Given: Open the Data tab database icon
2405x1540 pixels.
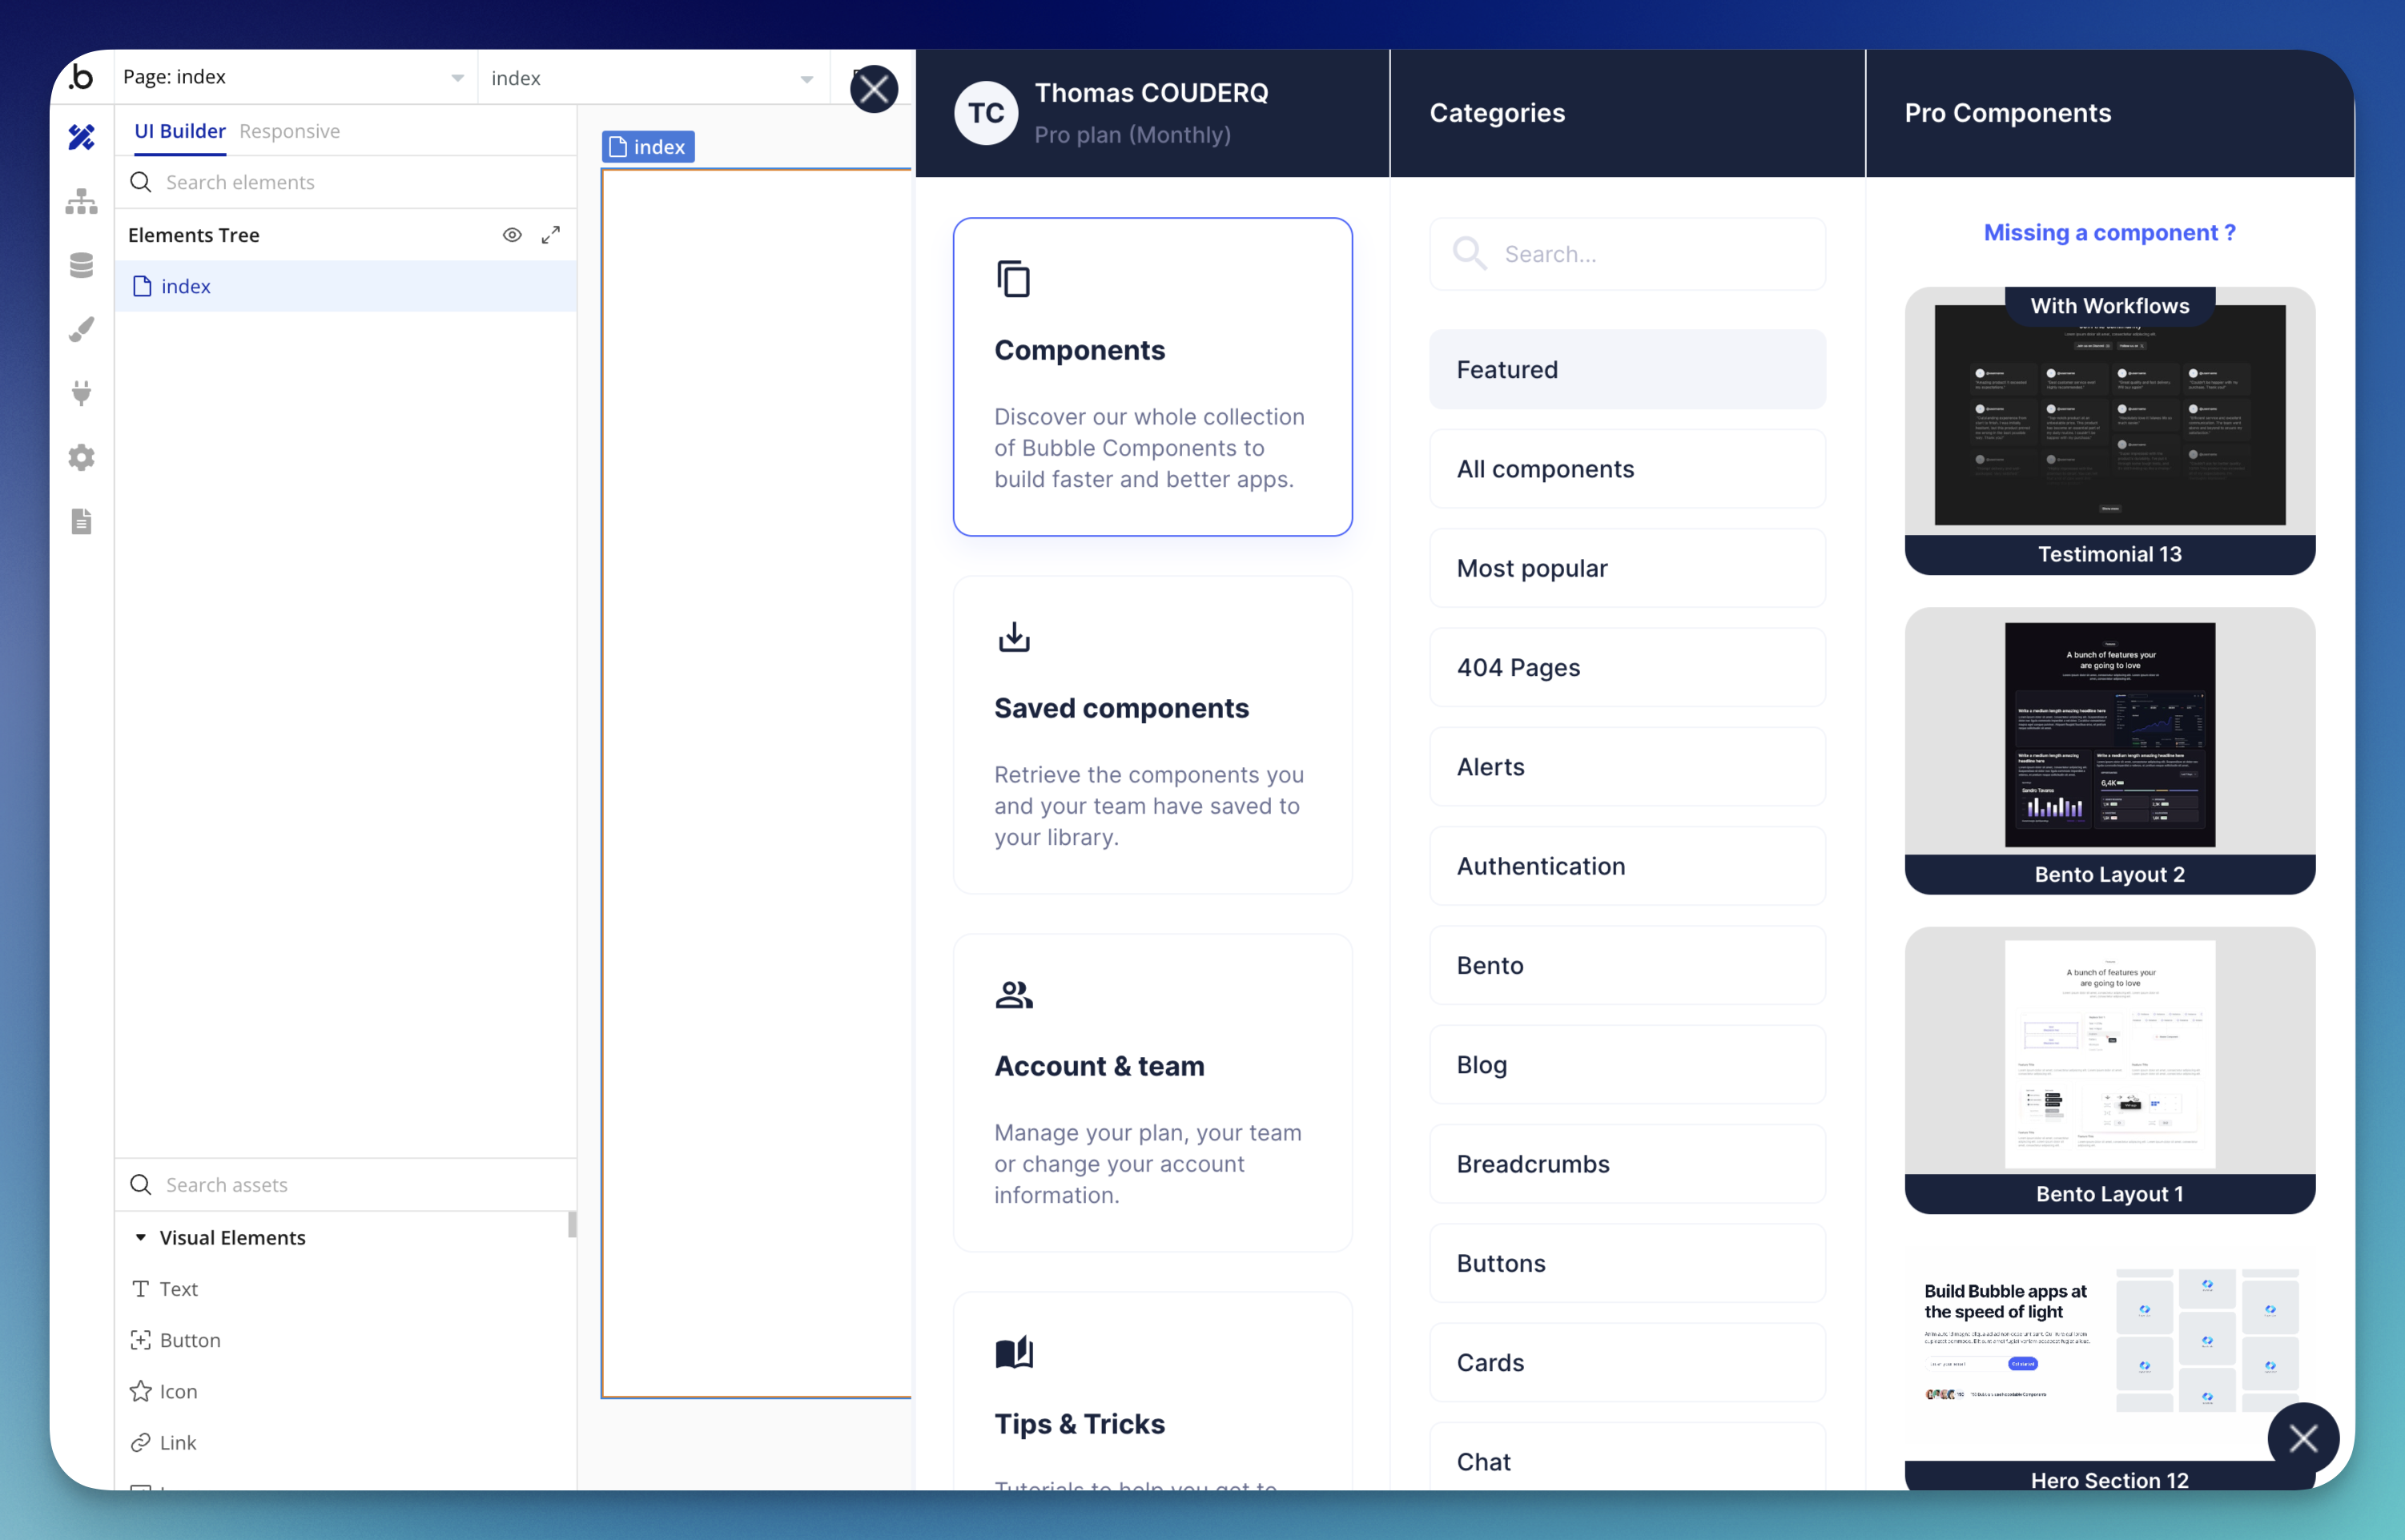Looking at the screenshot, I should click(x=82, y=265).
